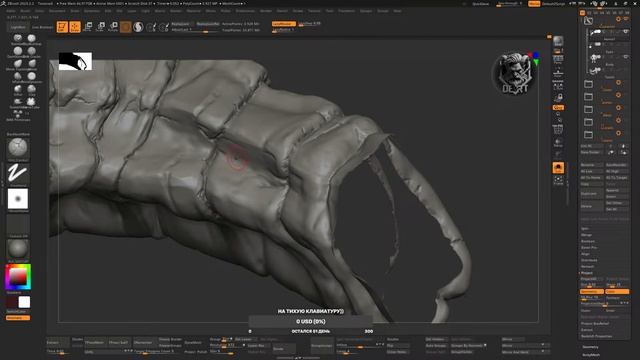640x360 pixels.
Task: Select the Move Topological brush icon
Action: click(x=18, y=64)
